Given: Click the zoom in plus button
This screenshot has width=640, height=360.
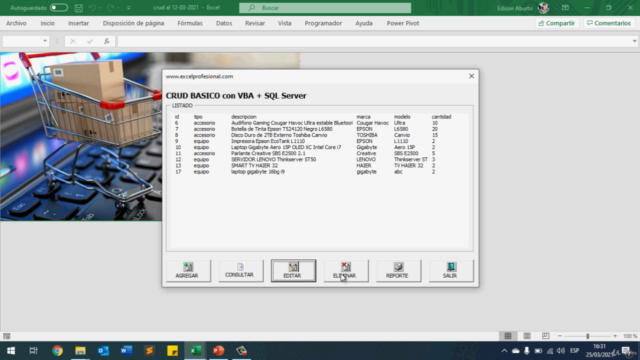Looking at the screenshot, I should [615, 336].
